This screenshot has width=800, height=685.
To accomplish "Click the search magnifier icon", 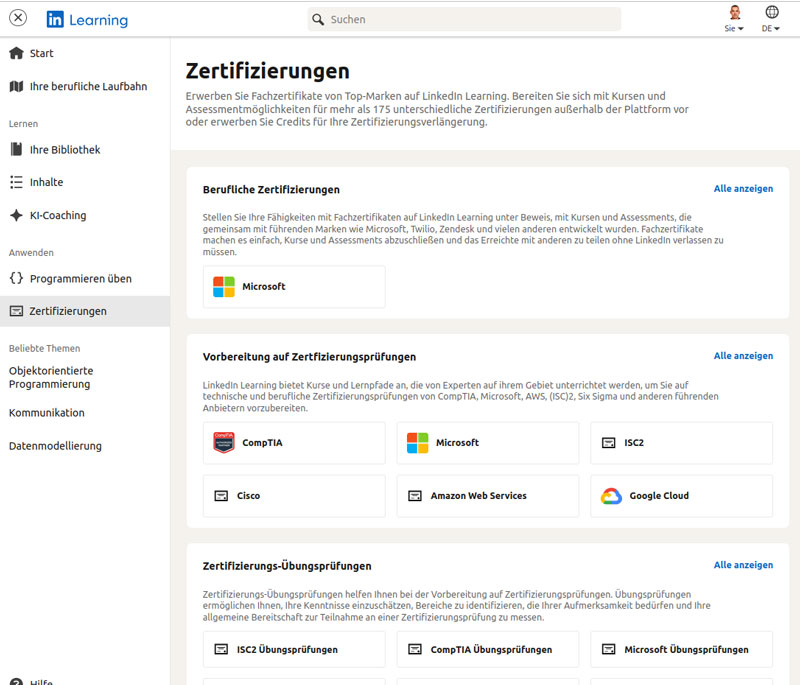I will click(318, 19).
